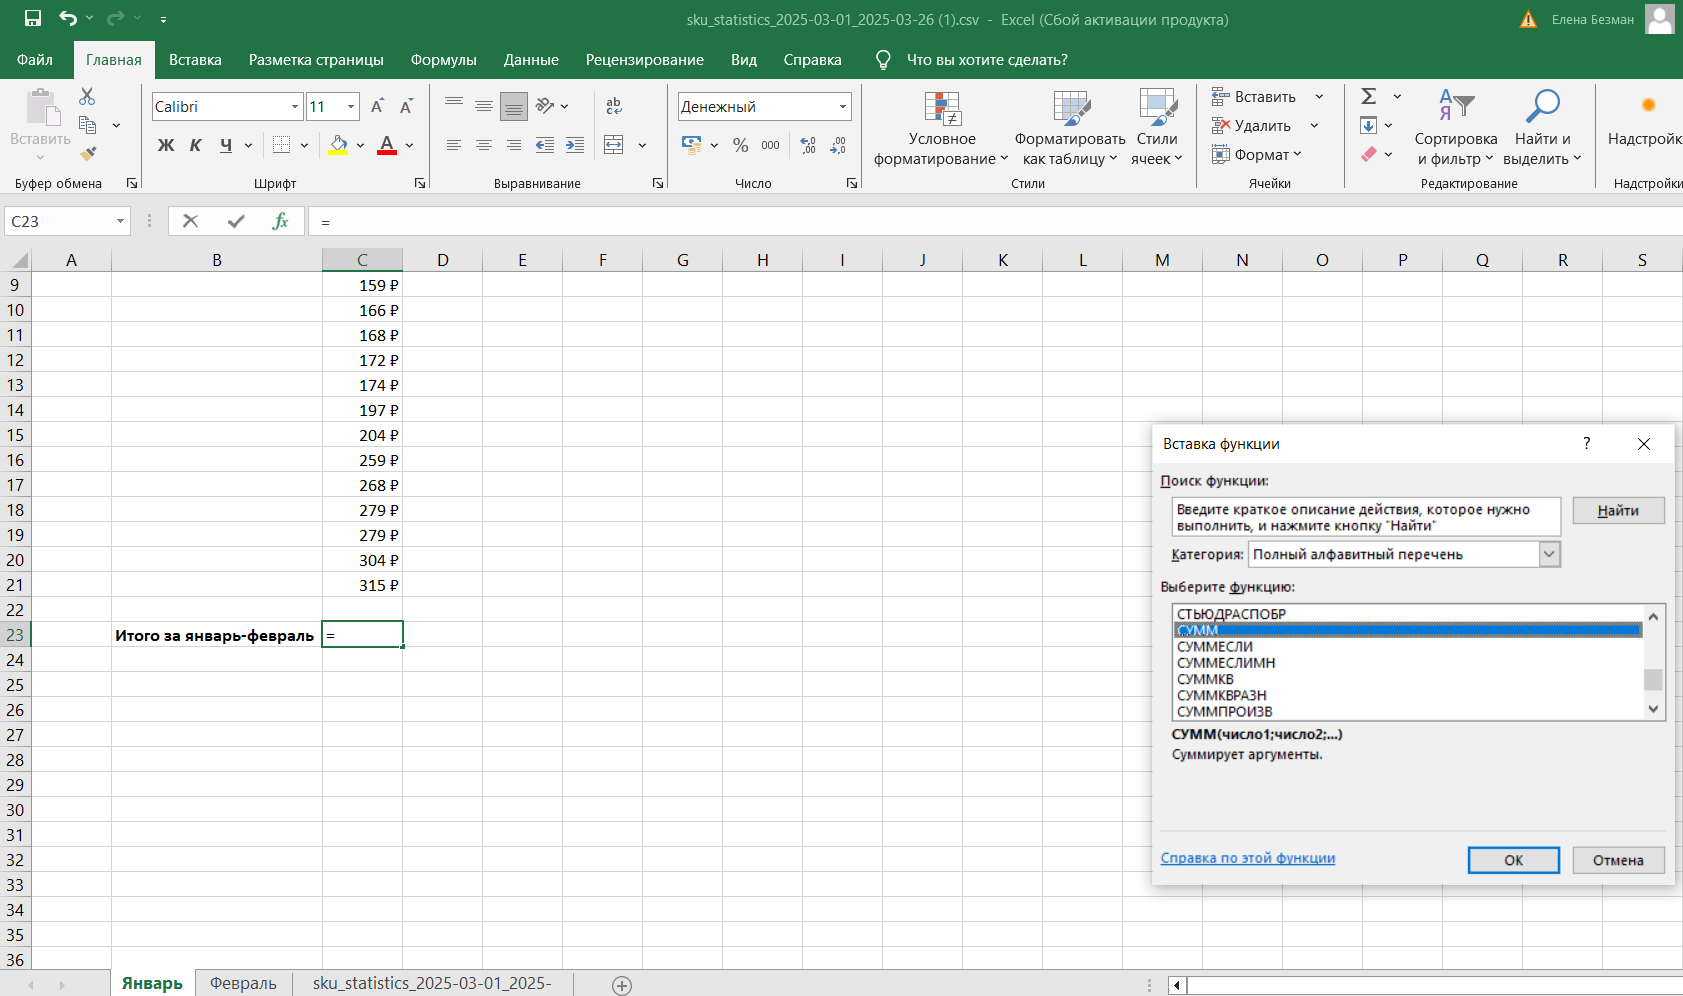Expand the Category dropdown in dialog
The image size is (1683, 996).
point(1549,554)
